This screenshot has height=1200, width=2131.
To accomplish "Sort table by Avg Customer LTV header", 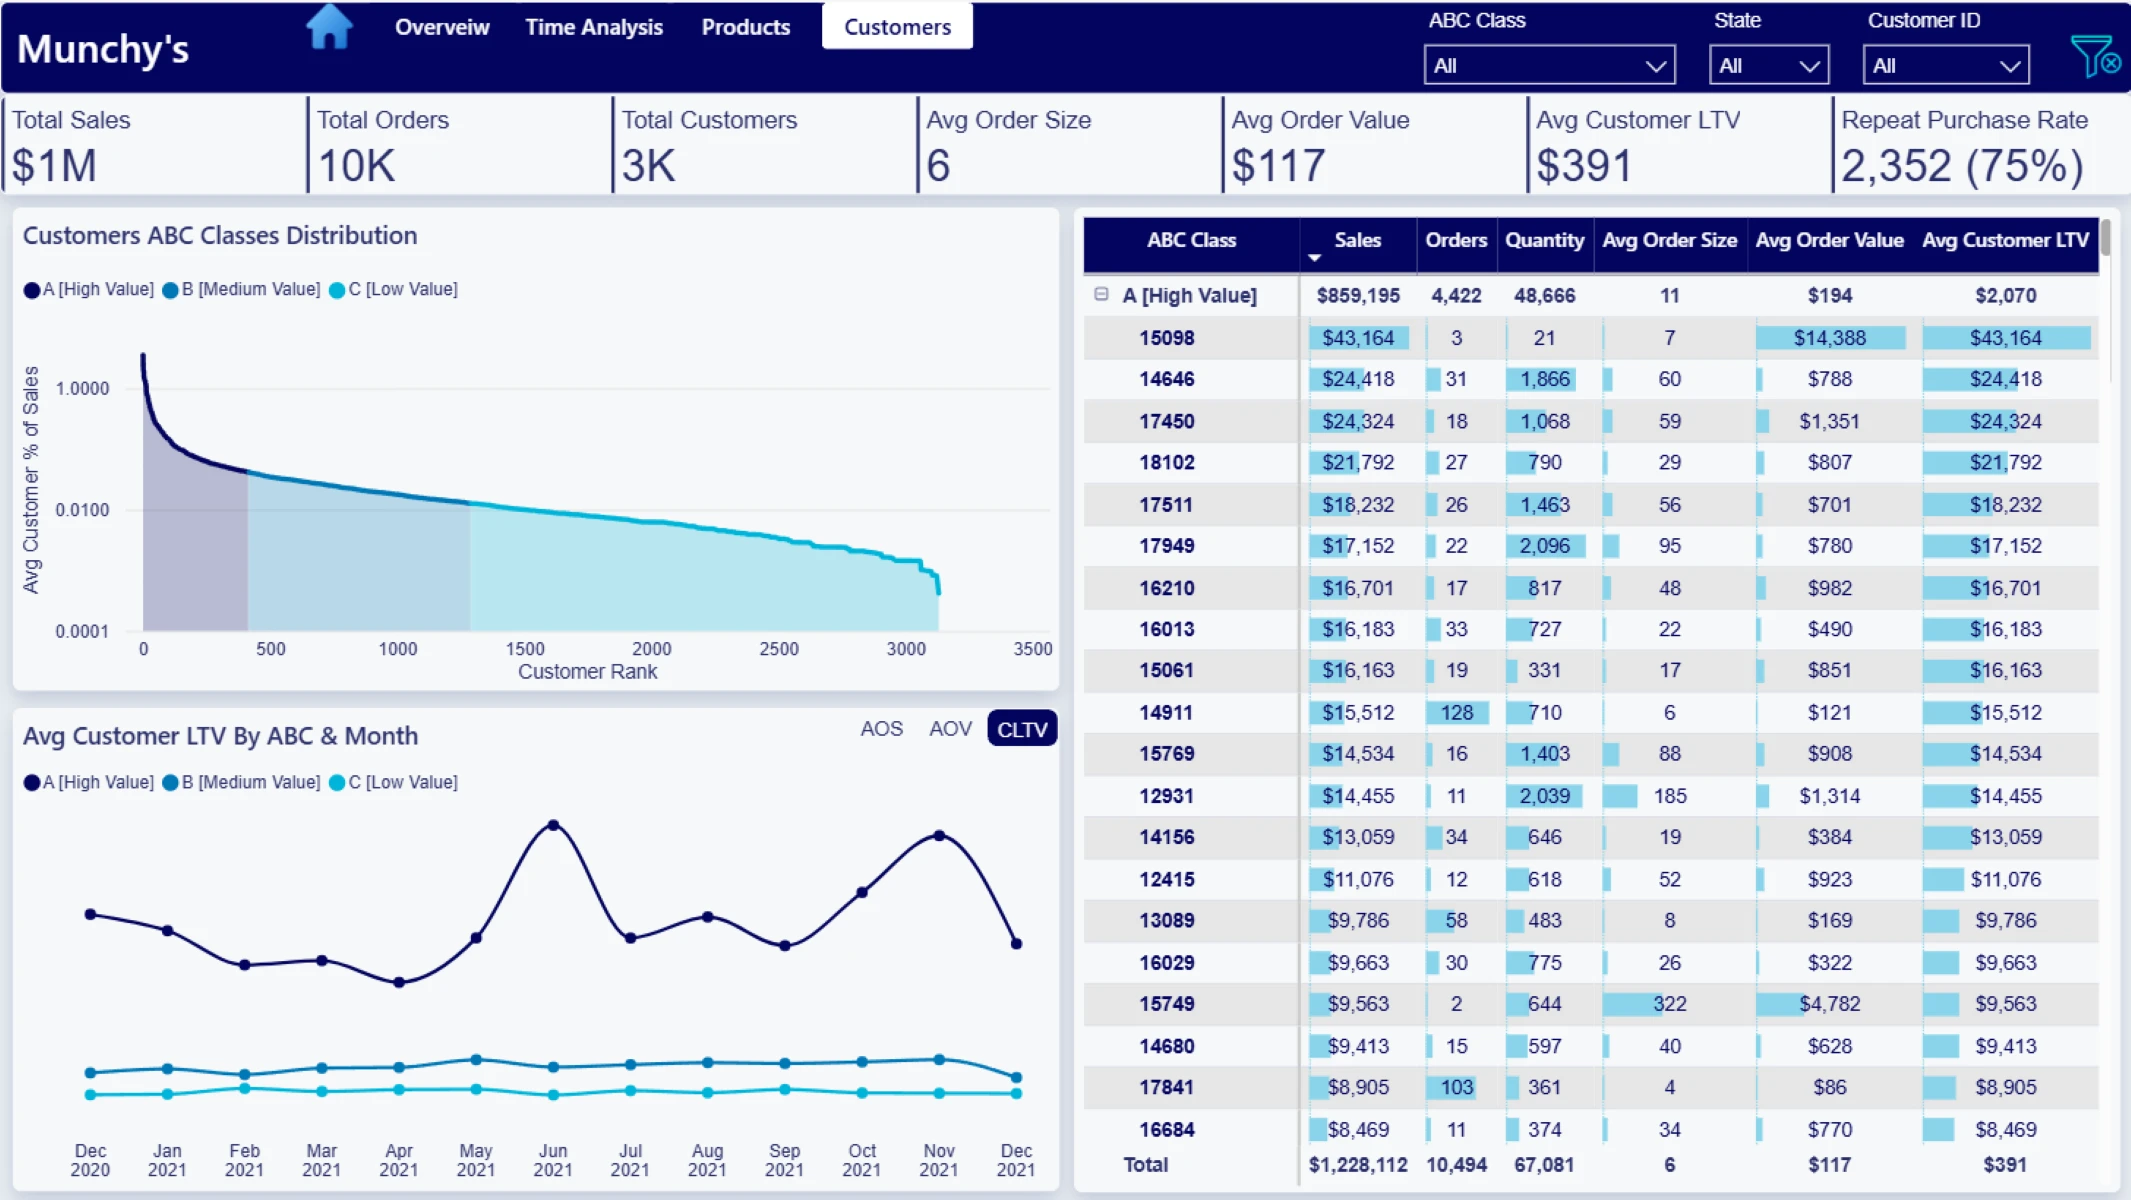I will 2004,240.
